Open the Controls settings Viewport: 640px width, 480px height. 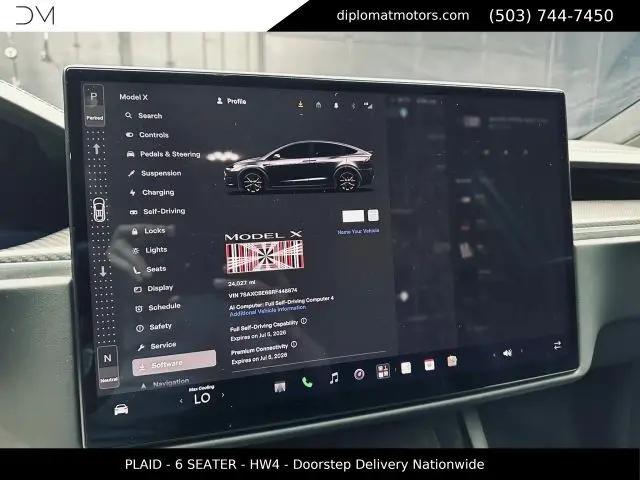pyautogui.click(x=147, y=135)
